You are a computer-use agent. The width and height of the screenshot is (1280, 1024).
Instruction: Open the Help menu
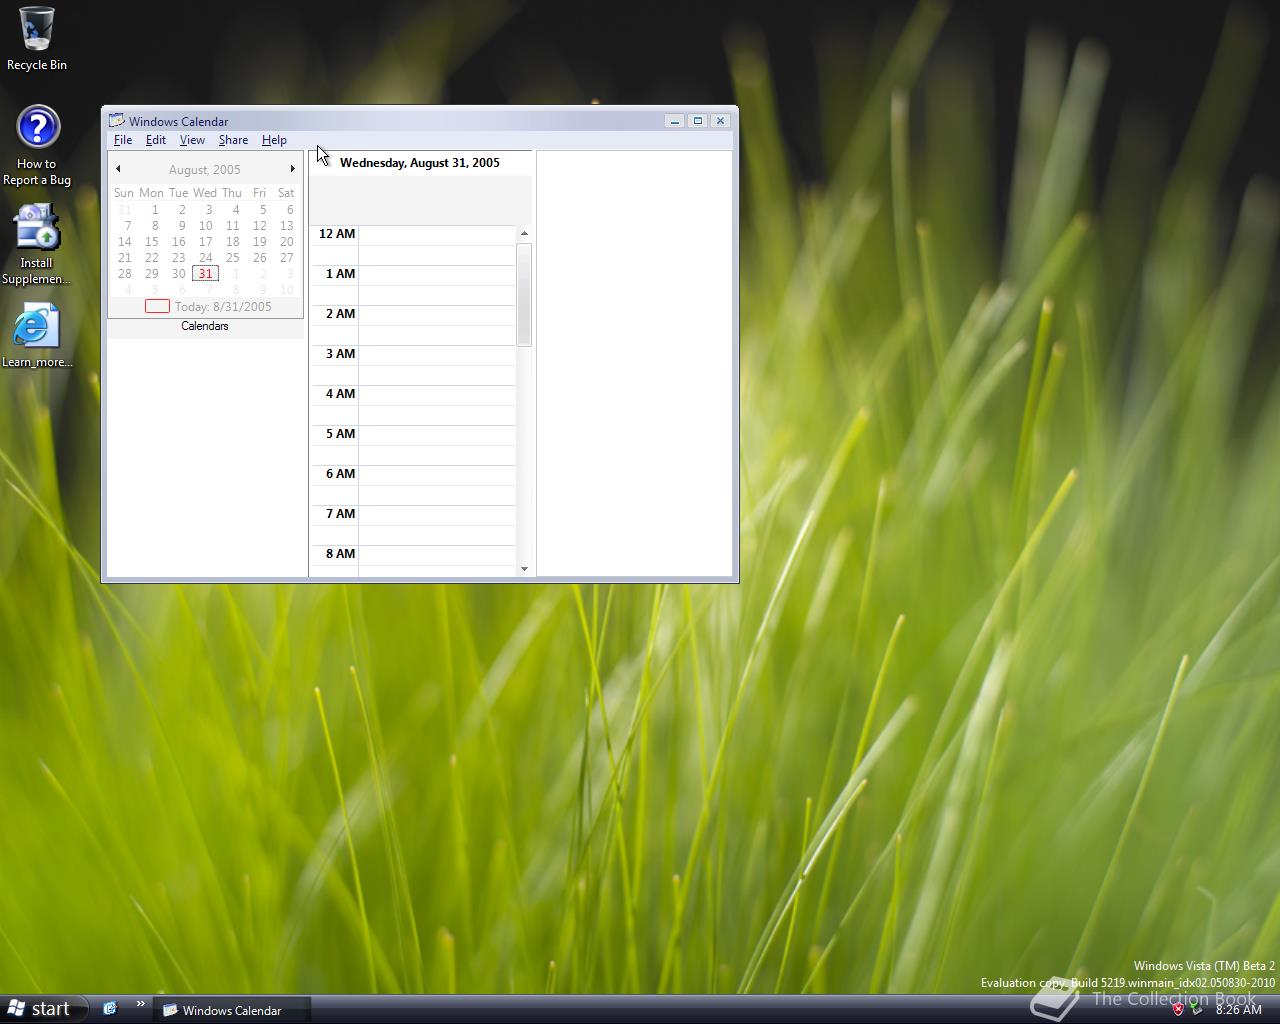tap(274, 140)
